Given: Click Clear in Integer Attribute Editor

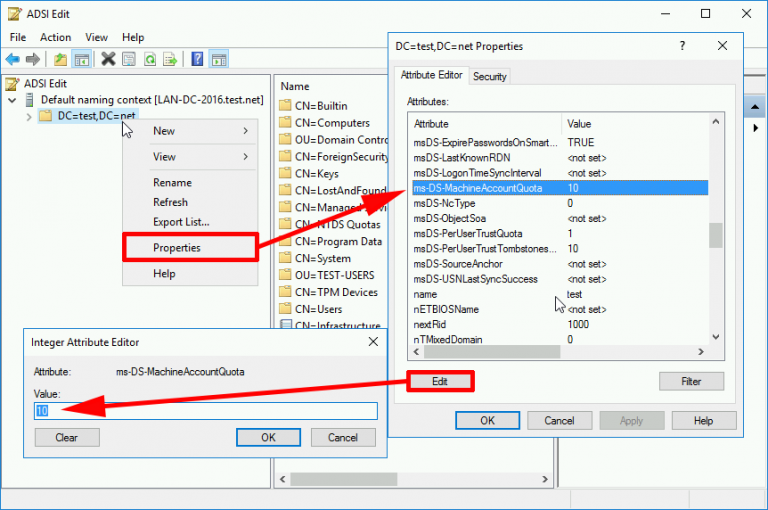Looking at the screenshot, I should (67, 437).
